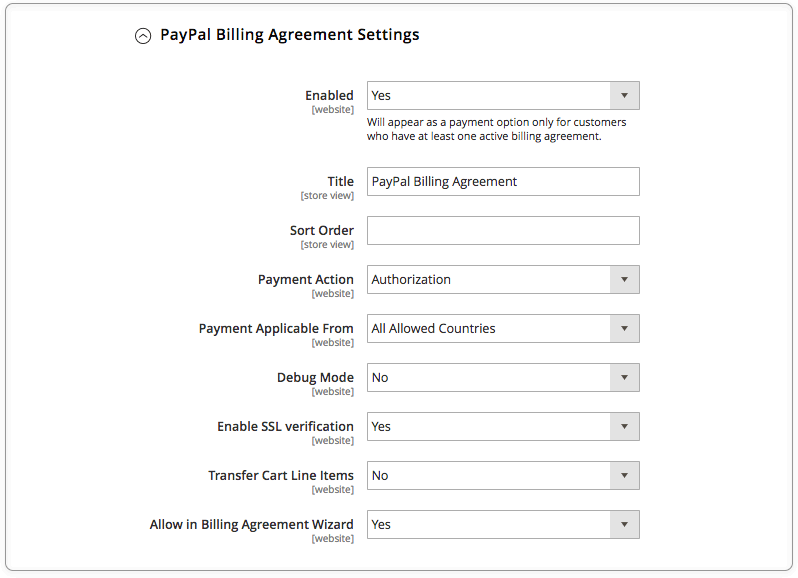
Task: Focus the Sort Order input field
Action: pyautogui.click(x=503, y=231)
